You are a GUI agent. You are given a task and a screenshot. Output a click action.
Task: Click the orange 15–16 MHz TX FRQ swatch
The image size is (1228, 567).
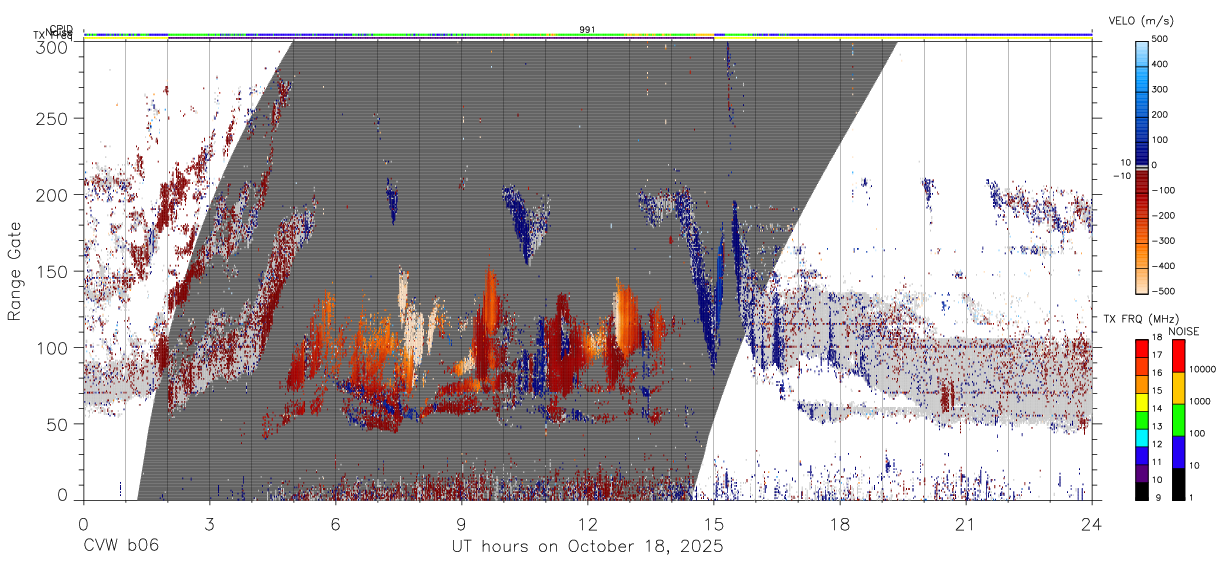click(1141, 383)
